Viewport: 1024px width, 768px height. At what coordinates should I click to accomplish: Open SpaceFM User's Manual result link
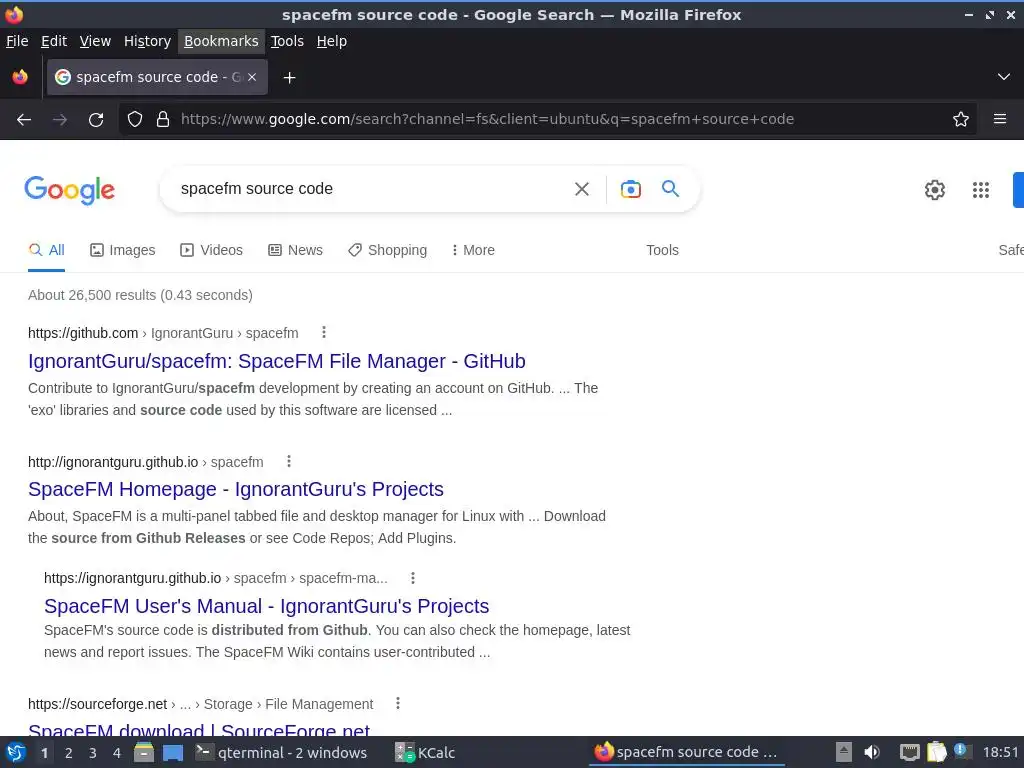pyautogui.click(x=266, y=606)
